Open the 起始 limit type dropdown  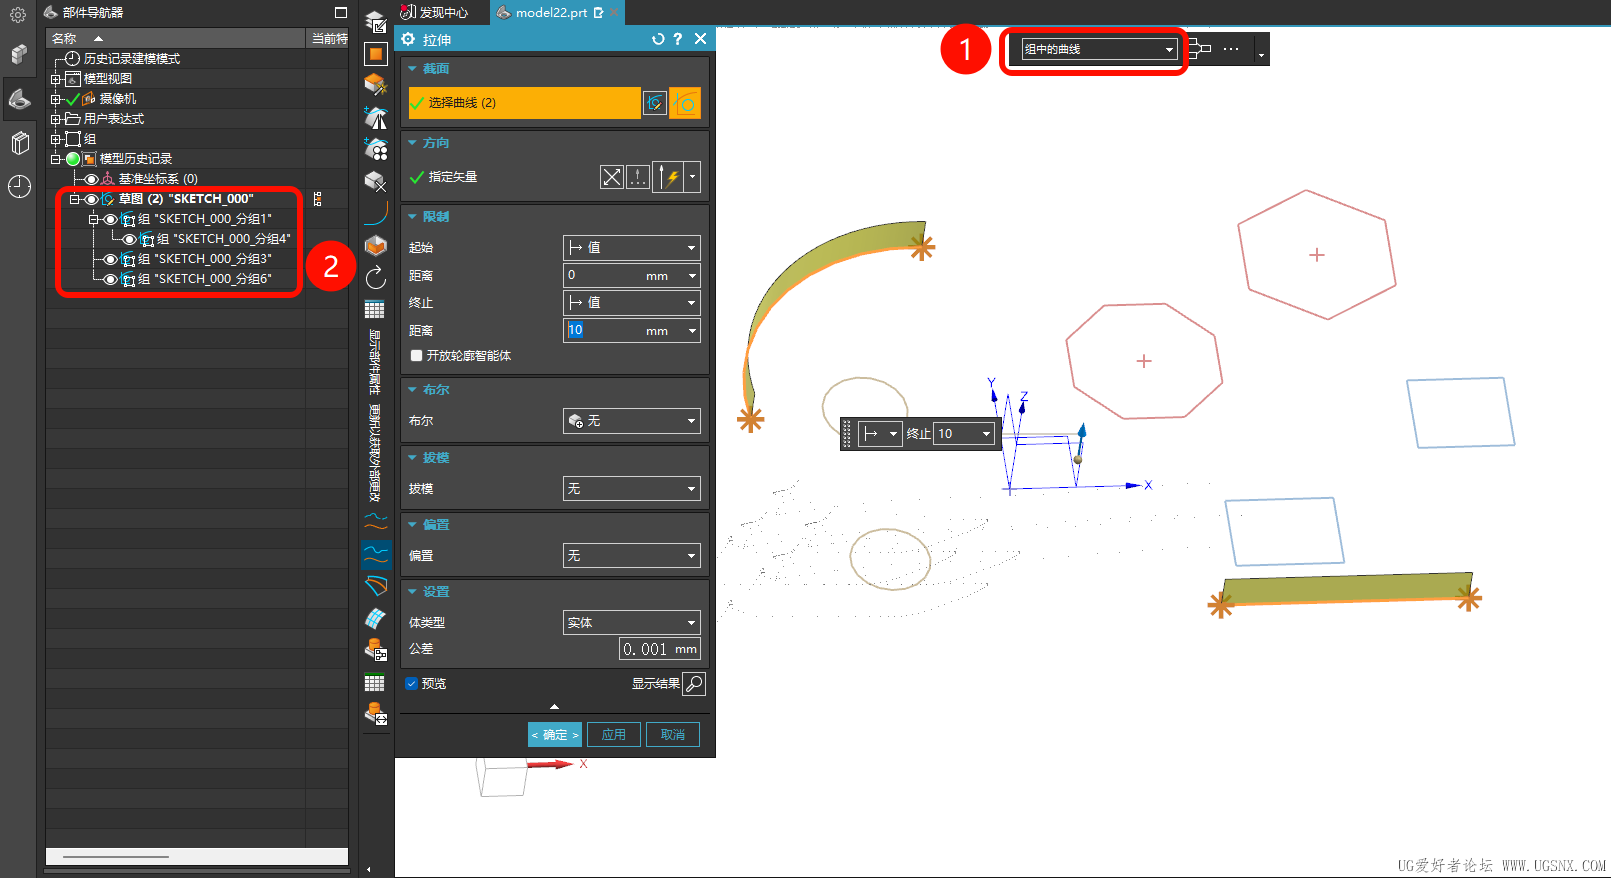click(x=632, y=248)
